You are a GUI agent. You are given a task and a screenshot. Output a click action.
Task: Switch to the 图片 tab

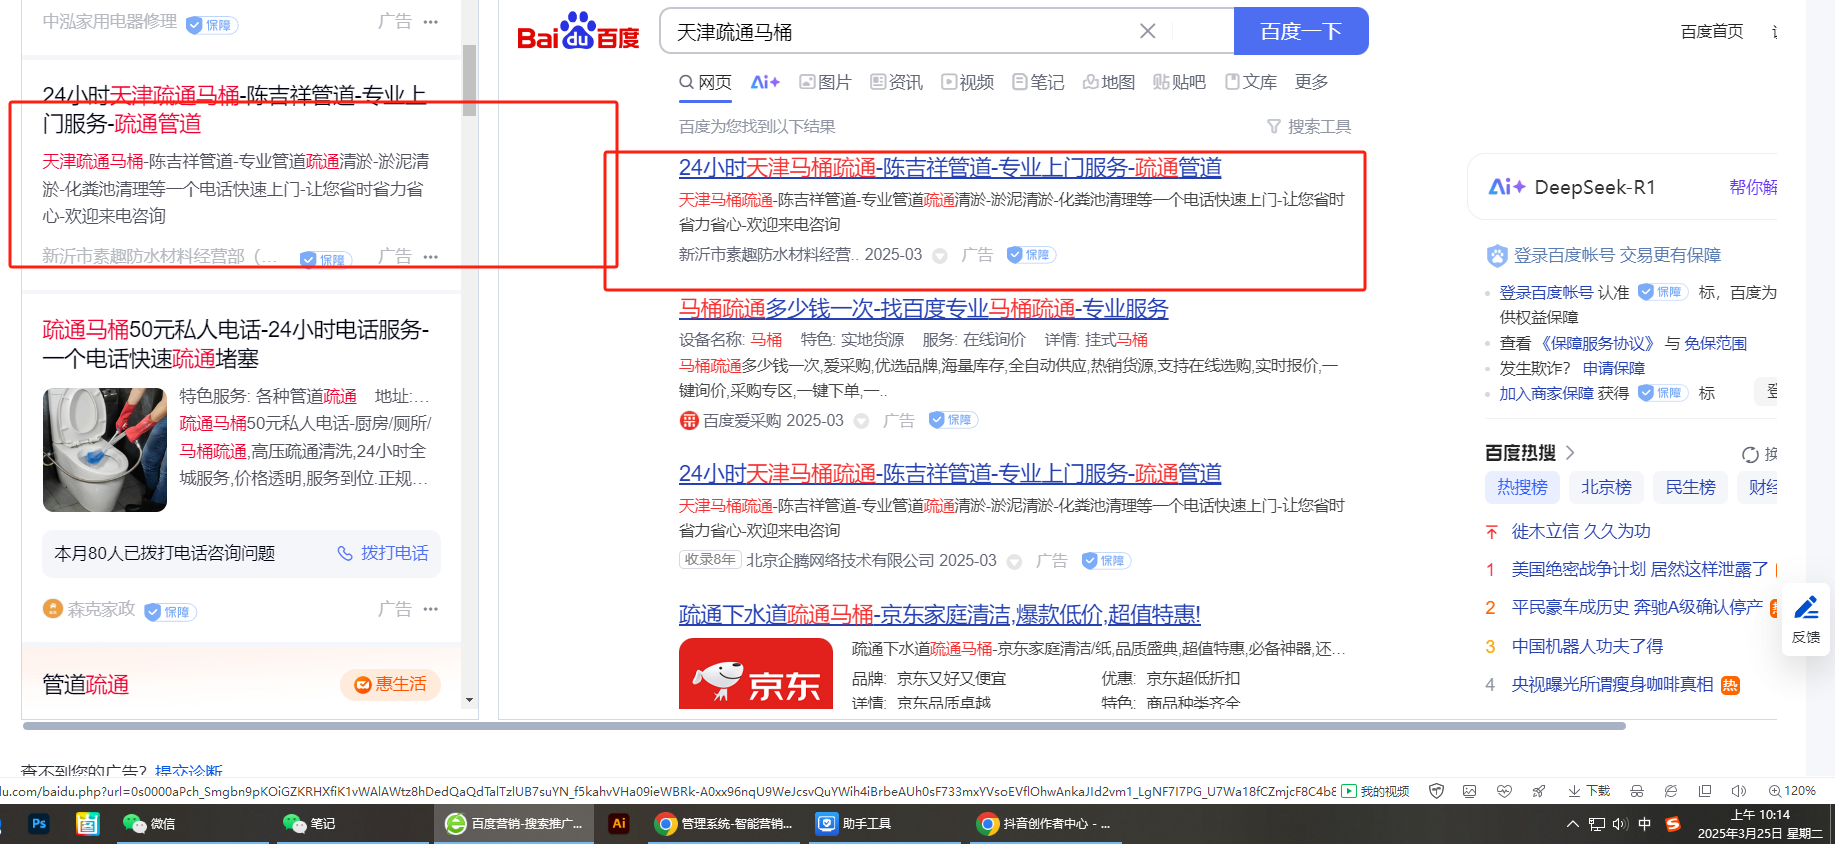[825, 82]
